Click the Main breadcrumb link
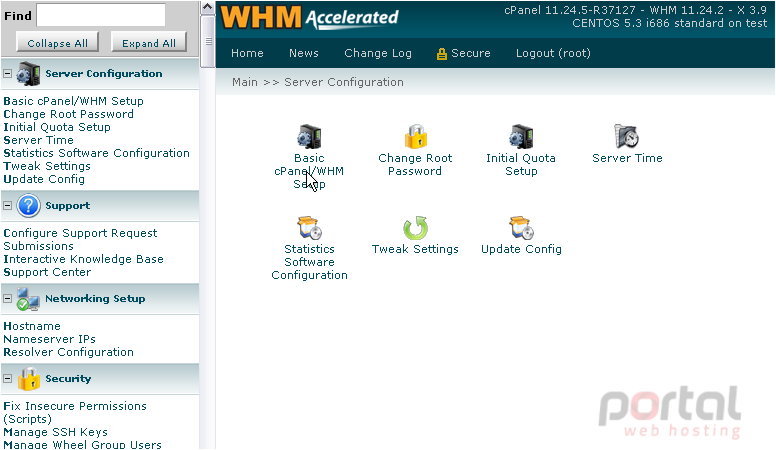Viewport: 776px width, 450px height. (x=245, y=82)
